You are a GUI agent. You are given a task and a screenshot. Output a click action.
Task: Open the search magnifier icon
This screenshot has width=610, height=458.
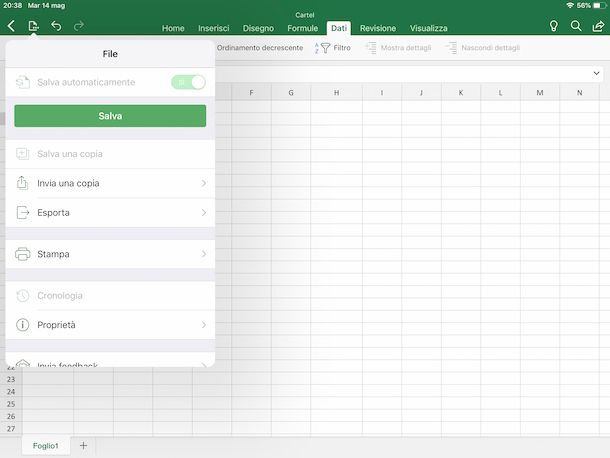pyautogui.click(x=576, y=26)
